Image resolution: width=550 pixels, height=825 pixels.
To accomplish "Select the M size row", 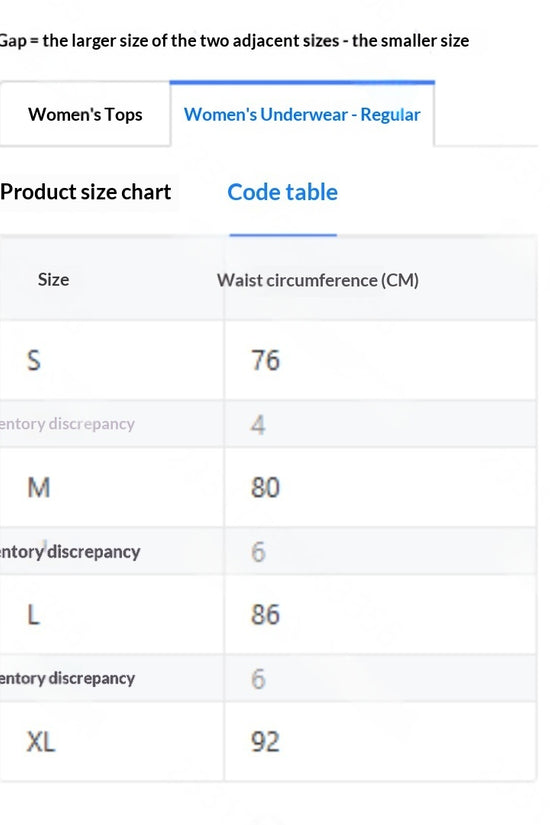I will (x=268, y=487).
